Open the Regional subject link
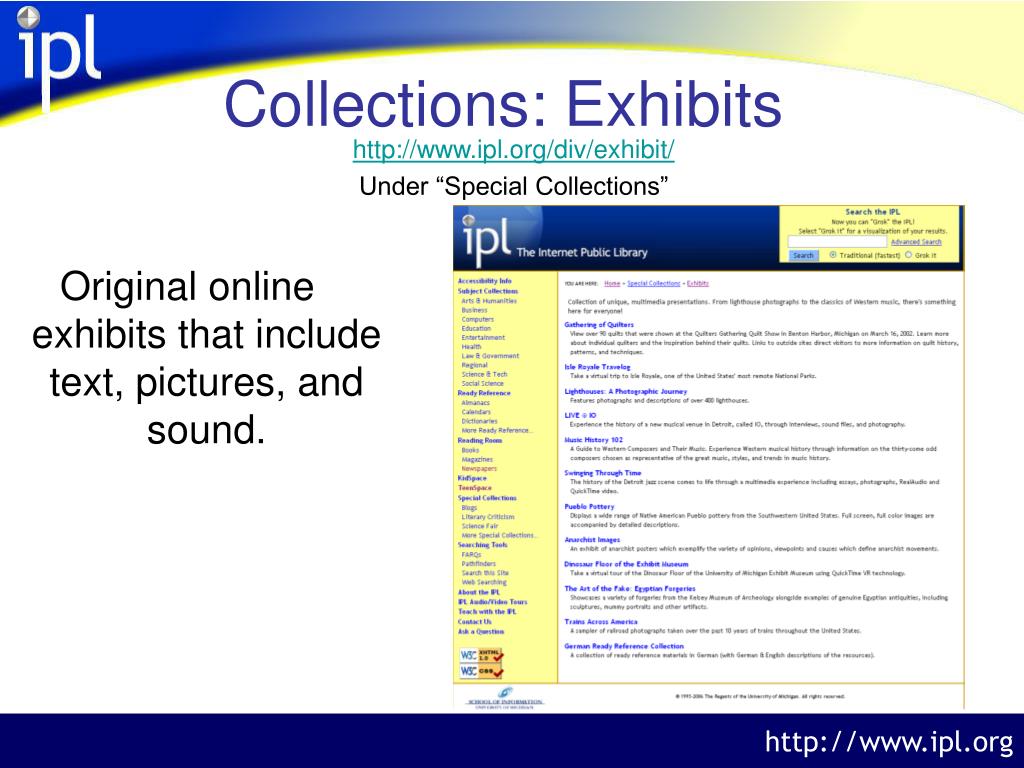Screen dimensions: 1024x768 click(x=475, y=365)
